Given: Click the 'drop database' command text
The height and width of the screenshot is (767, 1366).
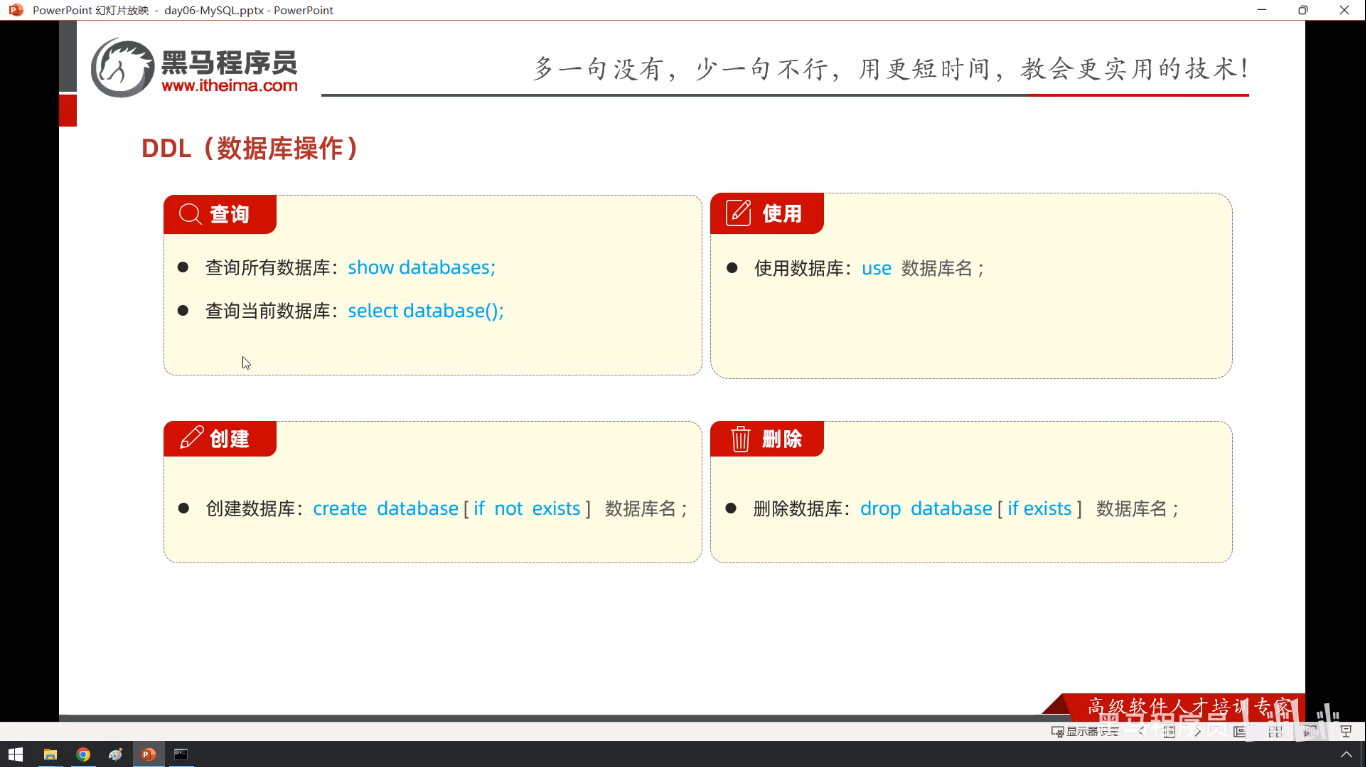Looking at the screenshot, I should (x=926, y=508).
